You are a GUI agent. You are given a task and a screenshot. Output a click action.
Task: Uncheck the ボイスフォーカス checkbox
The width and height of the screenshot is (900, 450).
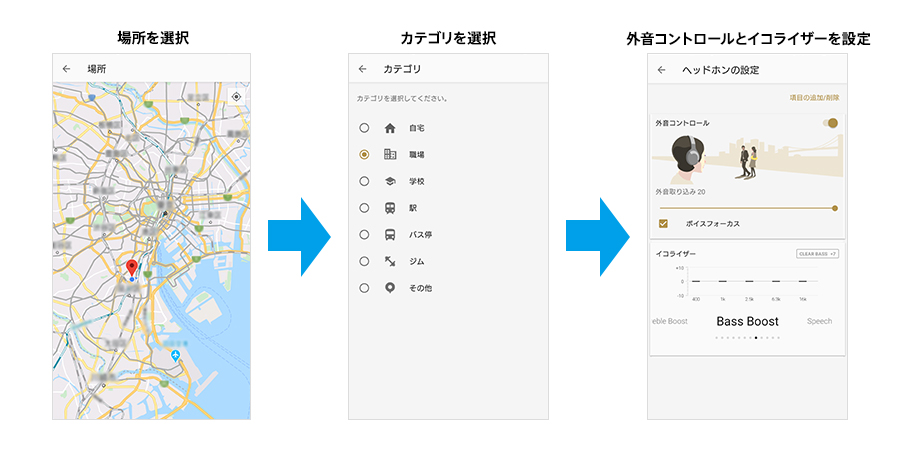[x=663, y=224]
